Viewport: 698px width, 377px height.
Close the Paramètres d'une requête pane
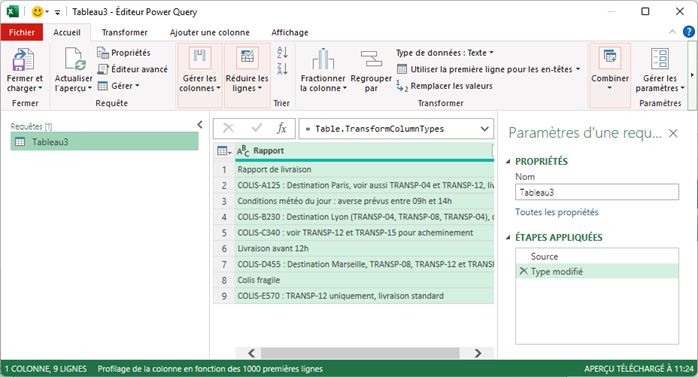pyautogui.click(x=673, y=133)
